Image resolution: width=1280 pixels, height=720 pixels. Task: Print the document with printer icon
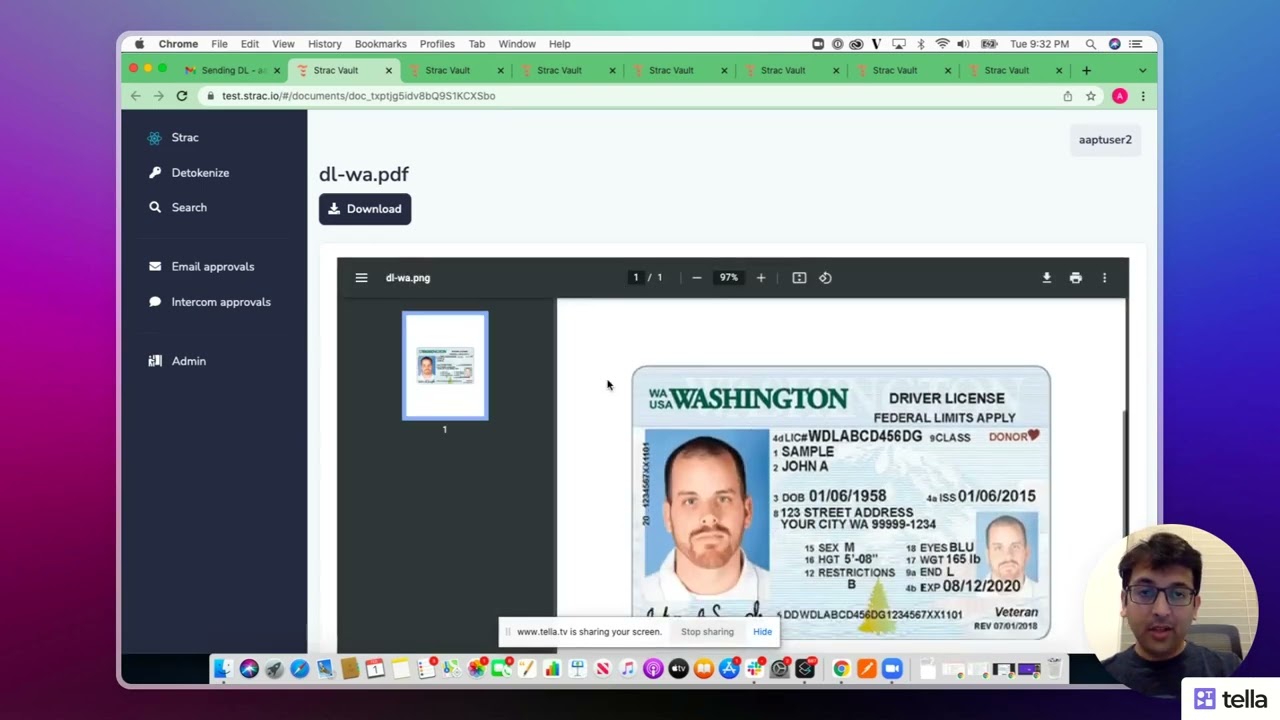pos(1076,278)
